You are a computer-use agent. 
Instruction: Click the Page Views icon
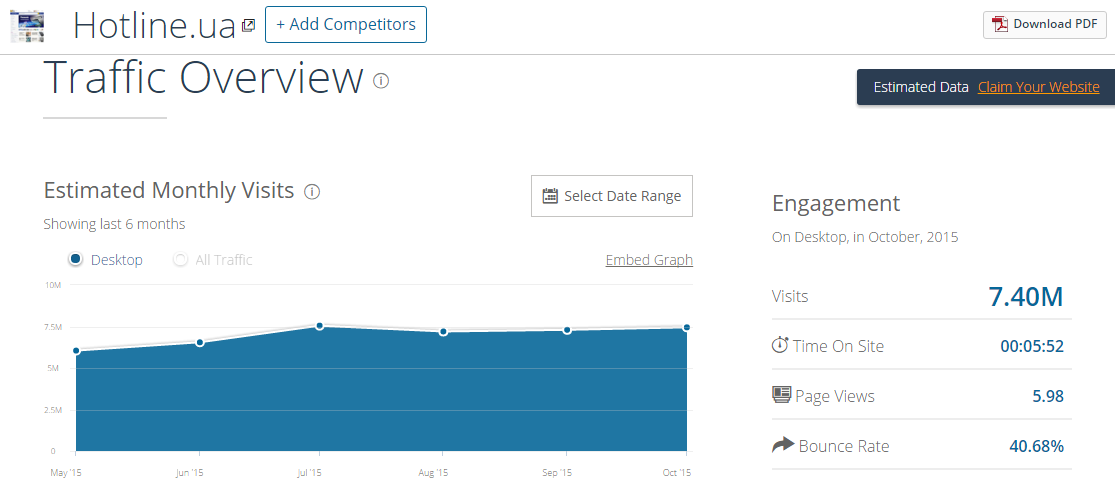tap(782, 395)
